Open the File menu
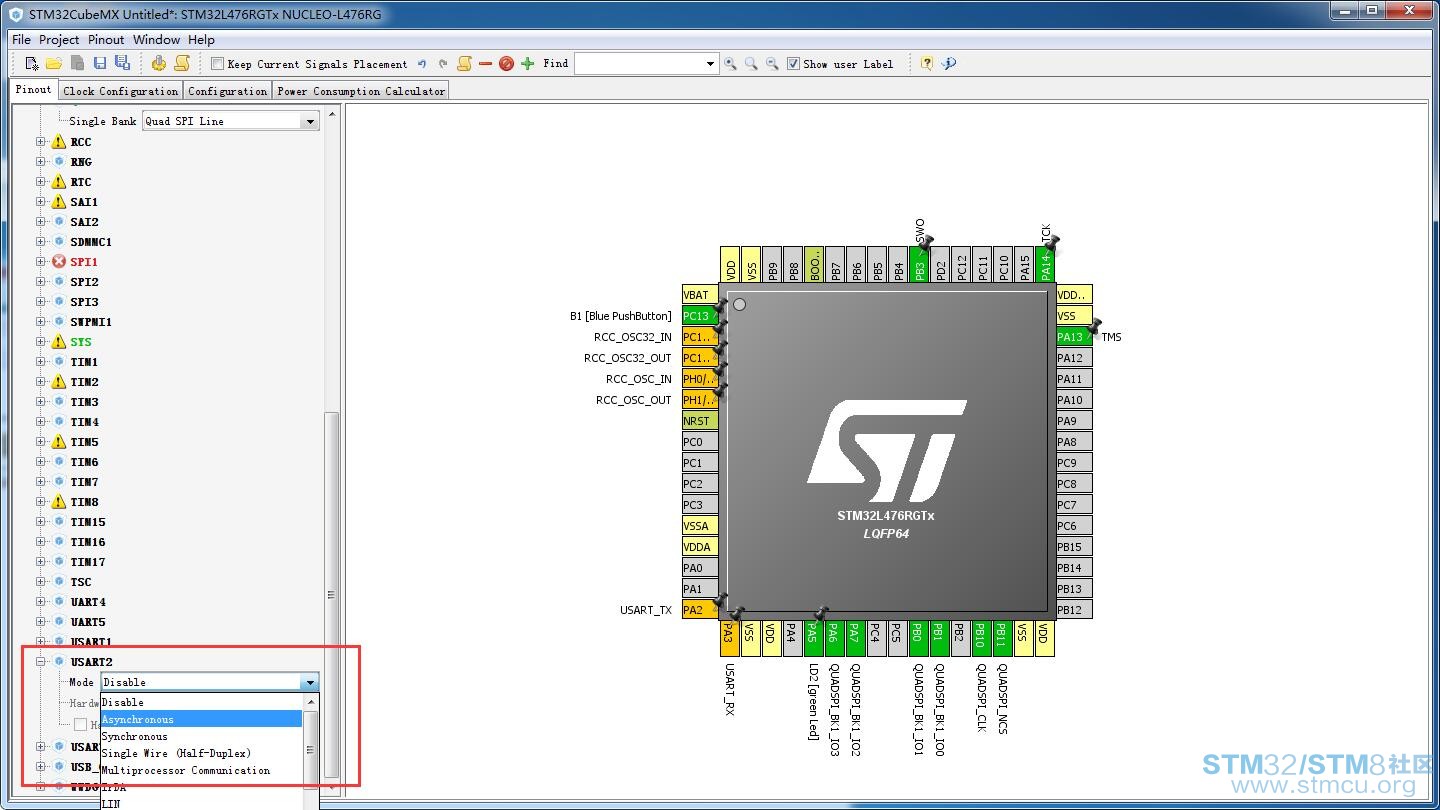1440x810 pixels. 21,40
